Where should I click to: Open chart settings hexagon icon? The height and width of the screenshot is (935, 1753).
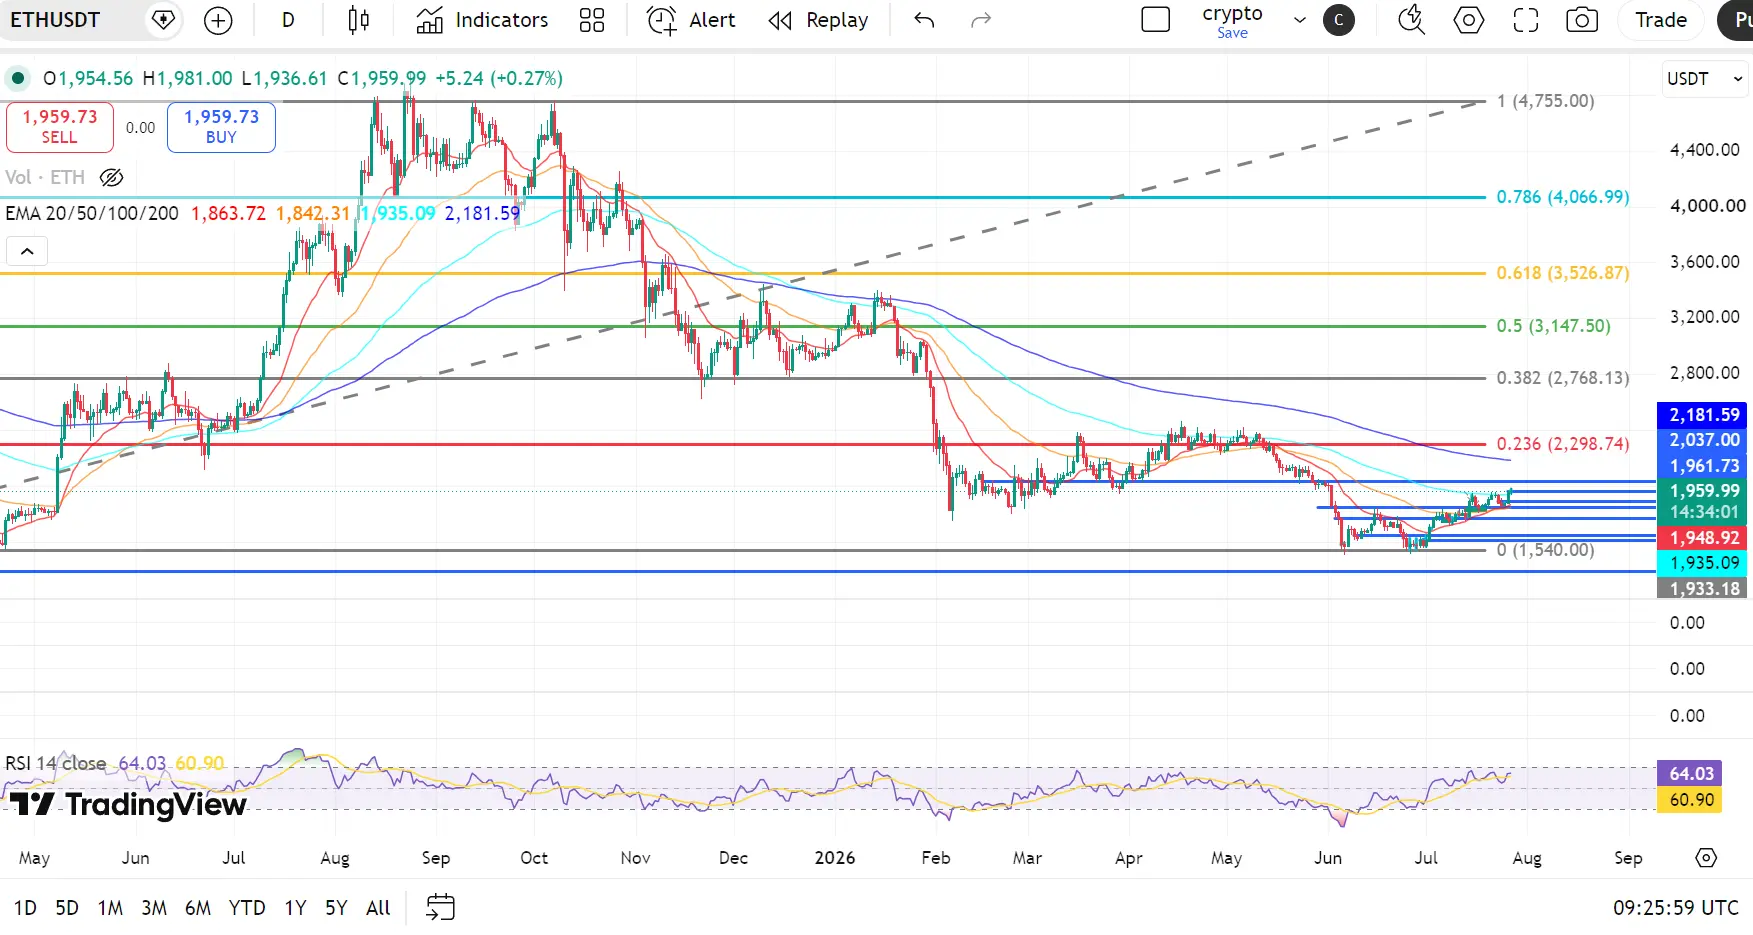point(1468,20)
